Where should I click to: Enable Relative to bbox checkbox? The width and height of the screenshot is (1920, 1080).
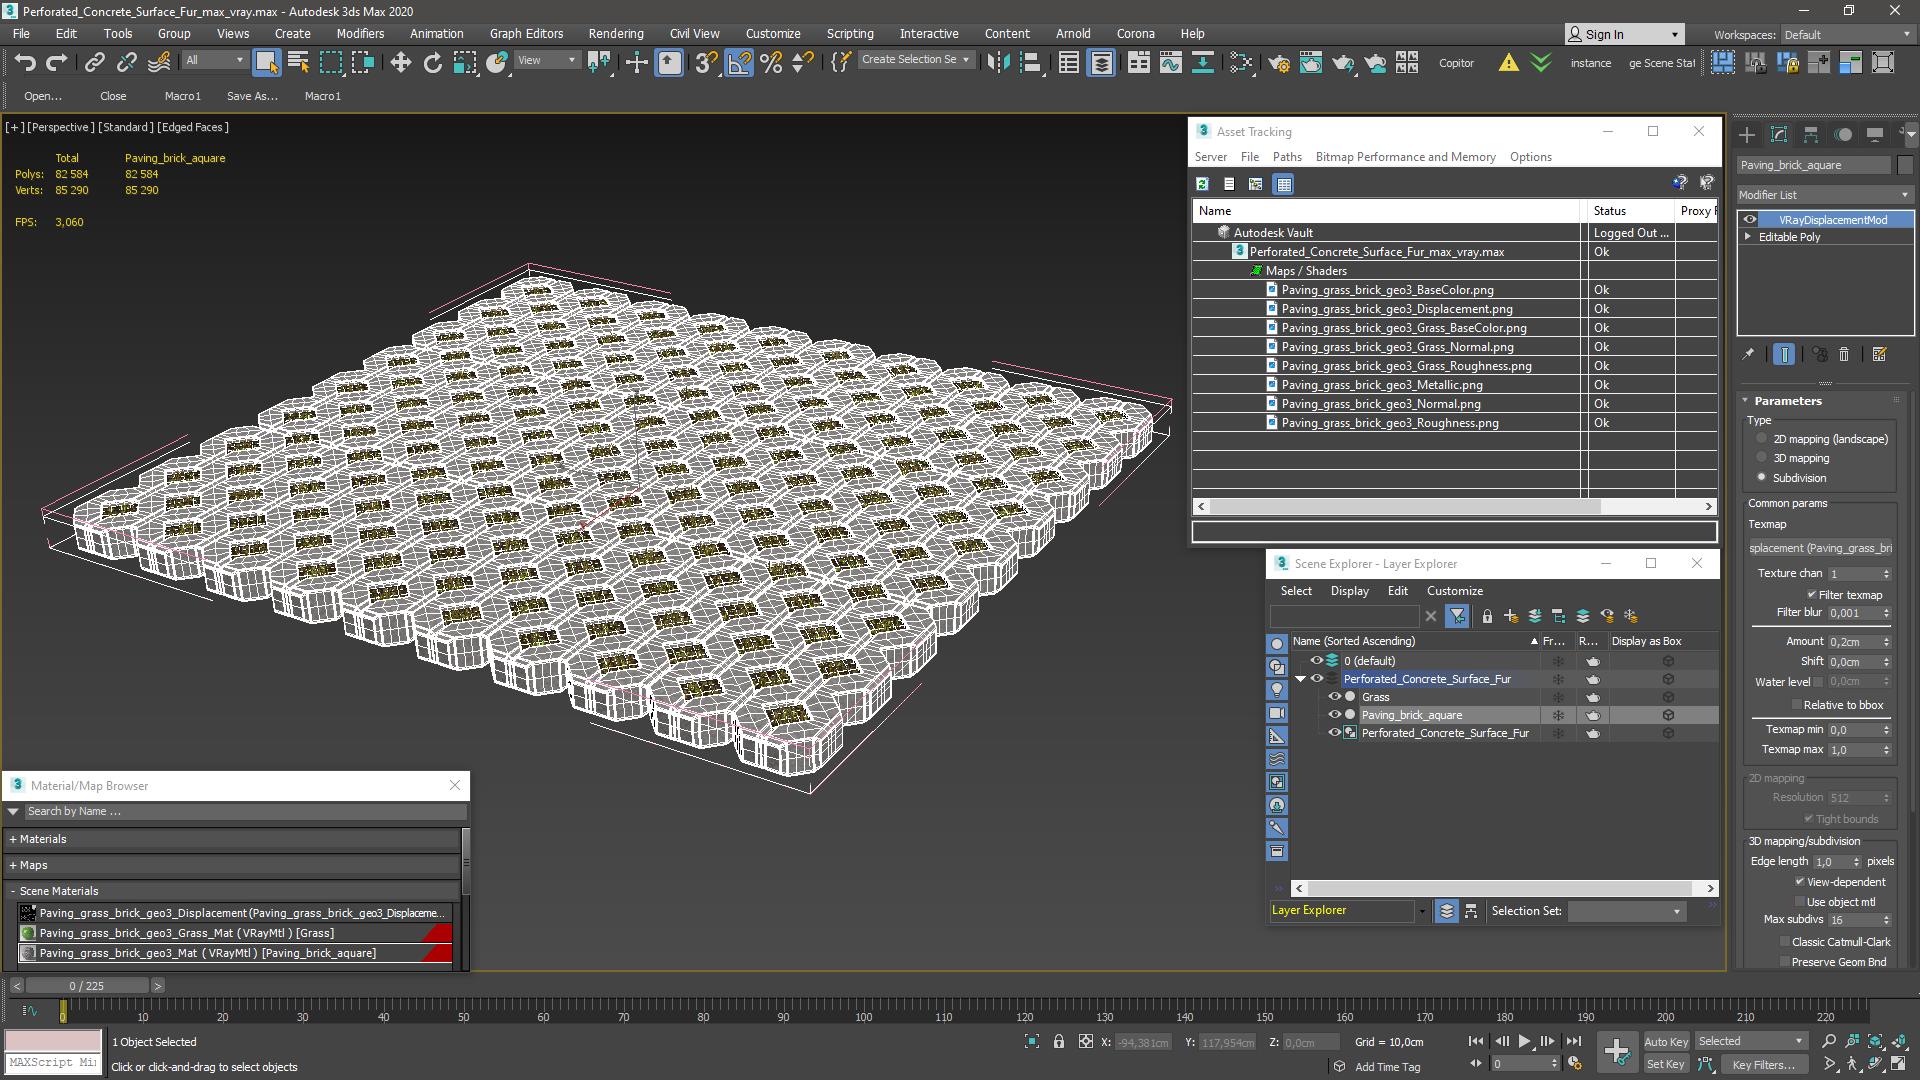1797,705
